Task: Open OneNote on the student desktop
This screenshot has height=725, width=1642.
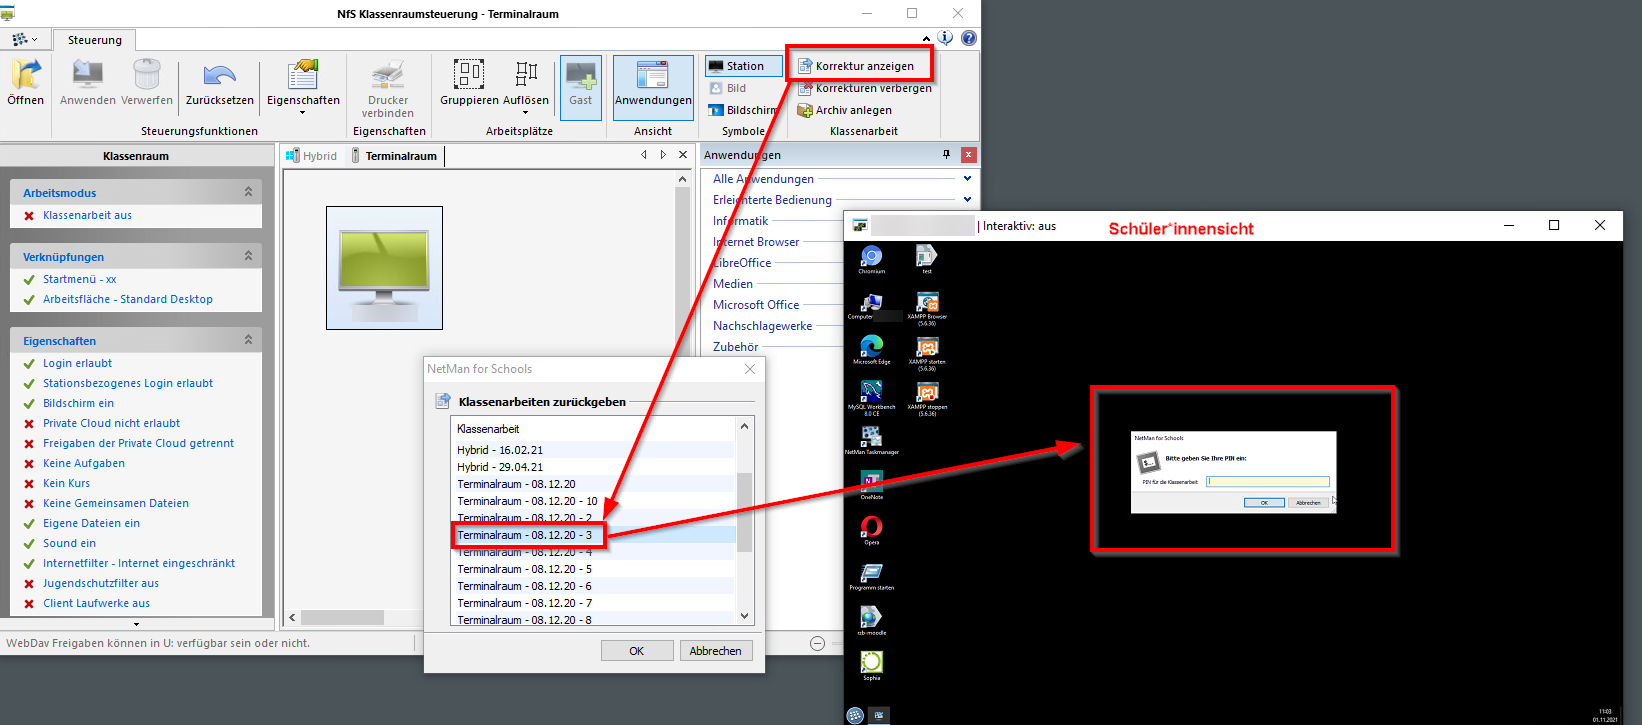Action: point(871,485)
